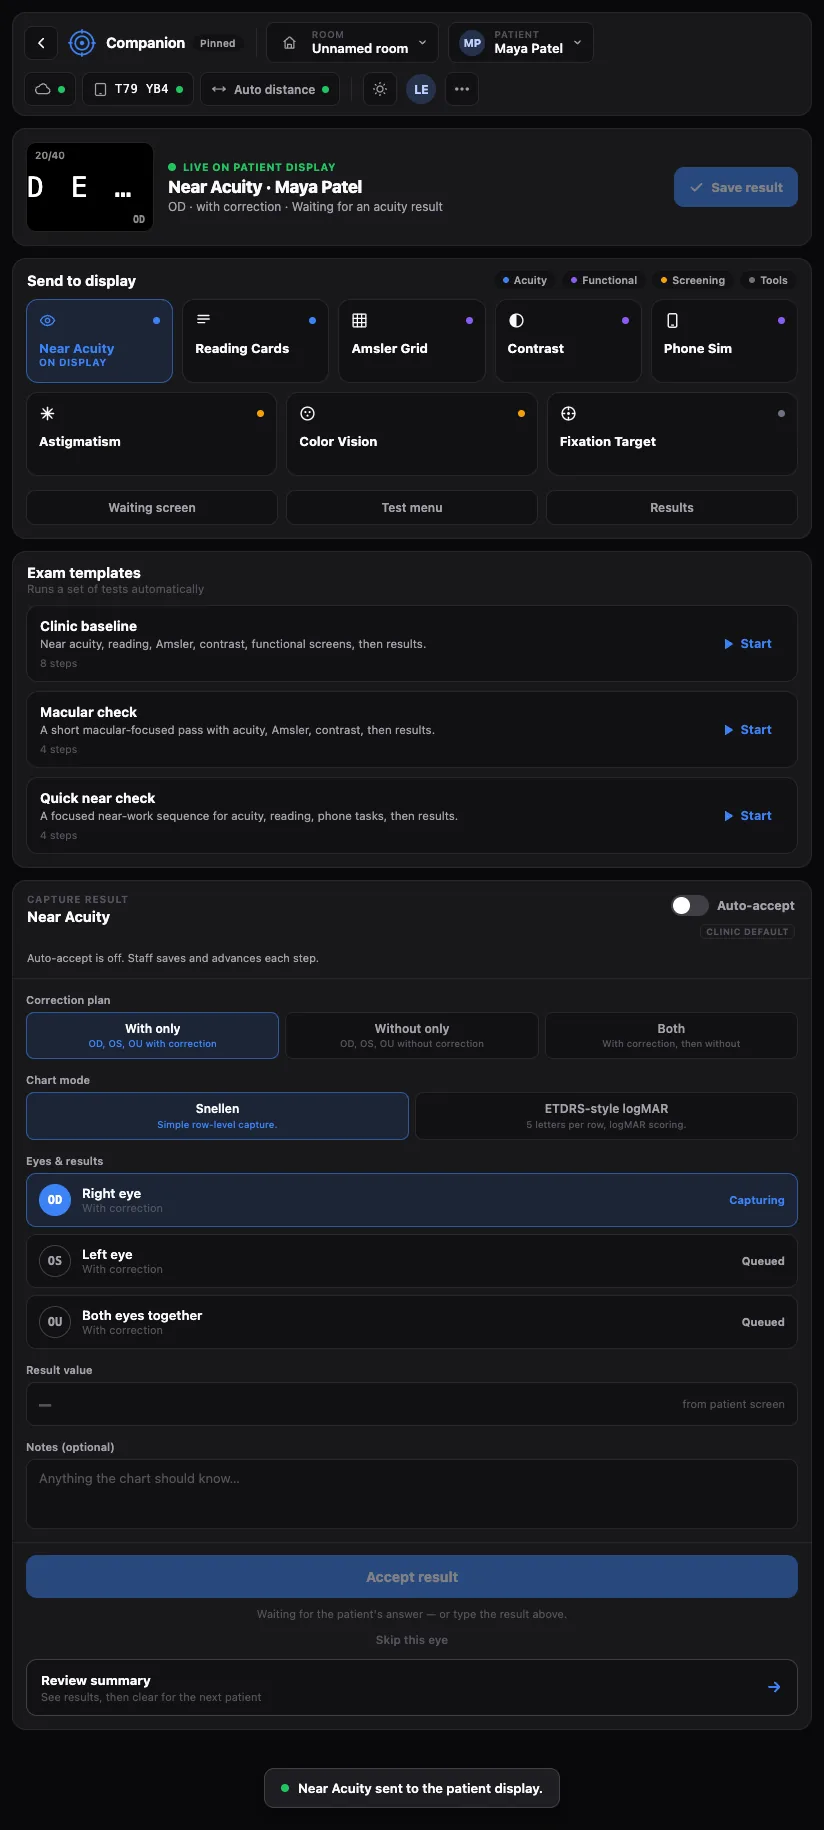Send Waiting screen to display
824x1830 pixels.
(152, 507)
